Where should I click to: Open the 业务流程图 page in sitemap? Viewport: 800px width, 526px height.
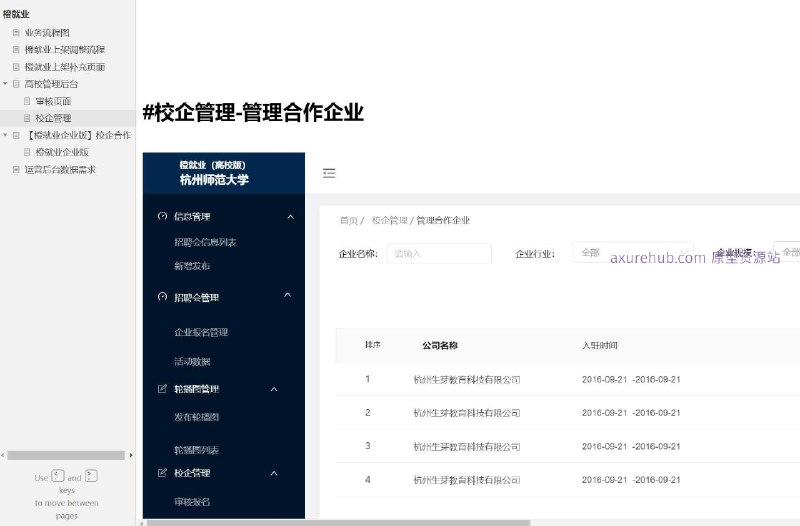[47, 33]
